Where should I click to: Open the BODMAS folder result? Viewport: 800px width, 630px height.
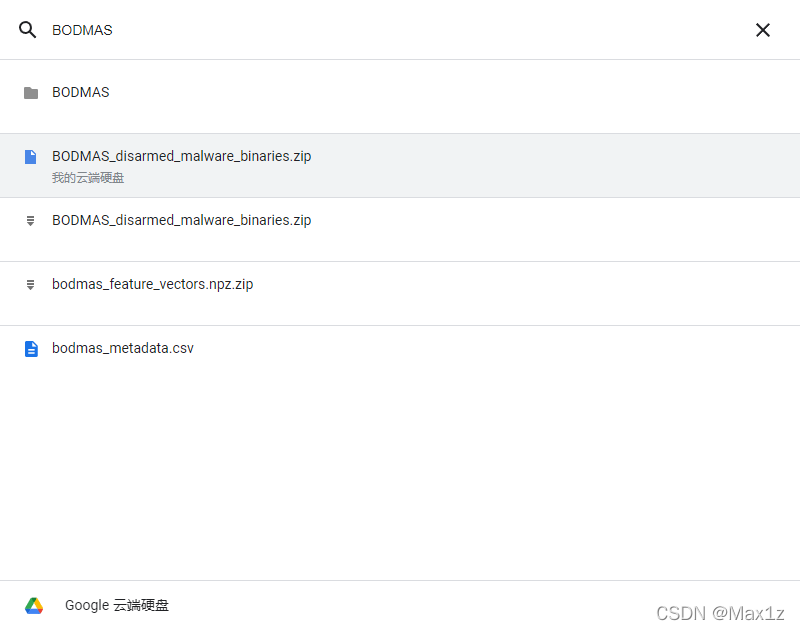pyautogui.click(x=400, y=97)
